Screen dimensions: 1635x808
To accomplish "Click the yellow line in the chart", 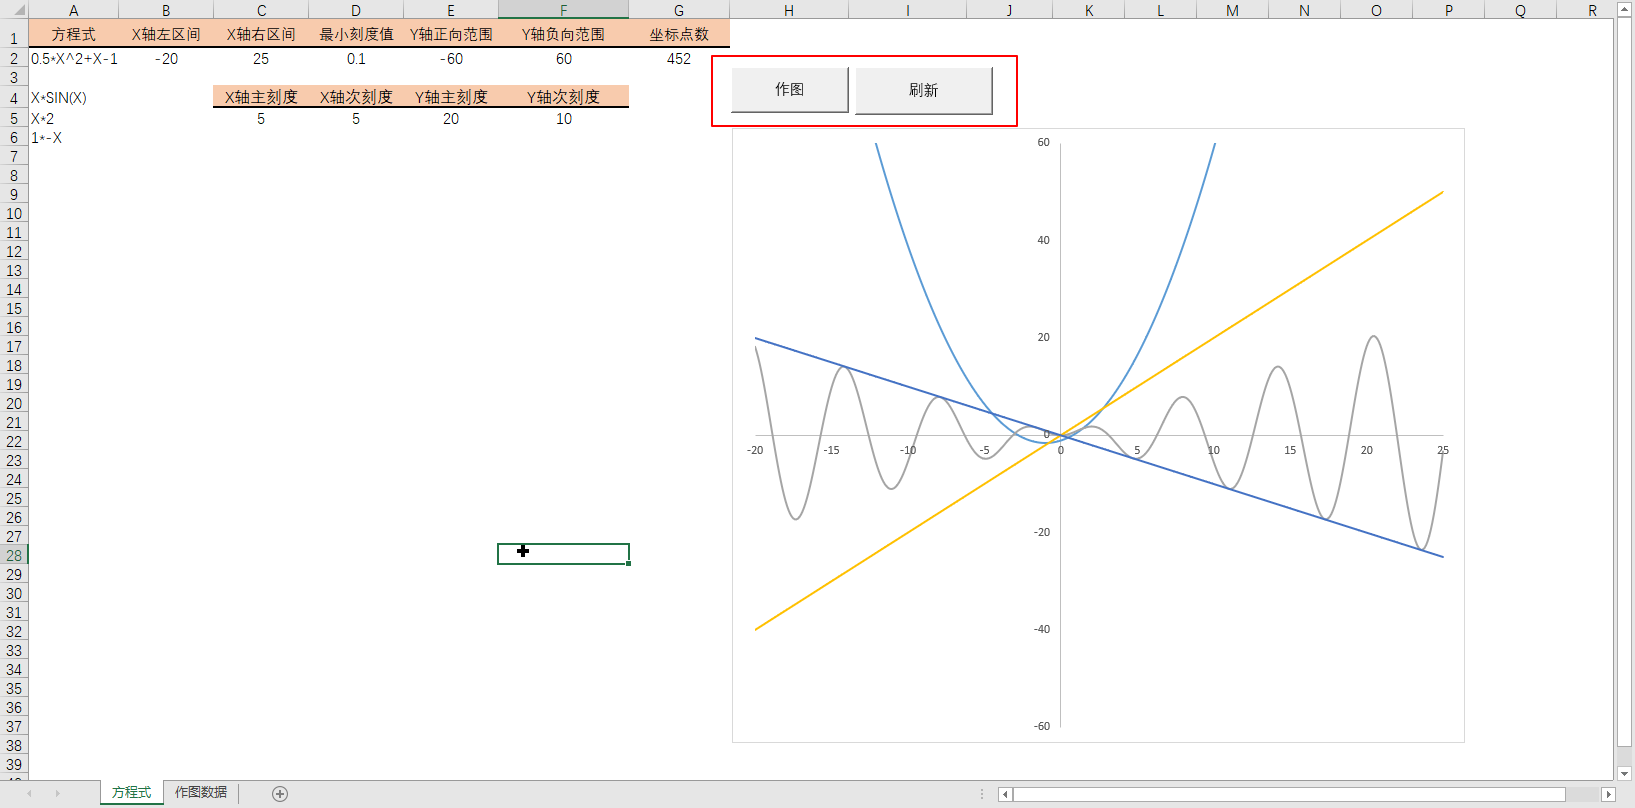I will (1290, 288).
